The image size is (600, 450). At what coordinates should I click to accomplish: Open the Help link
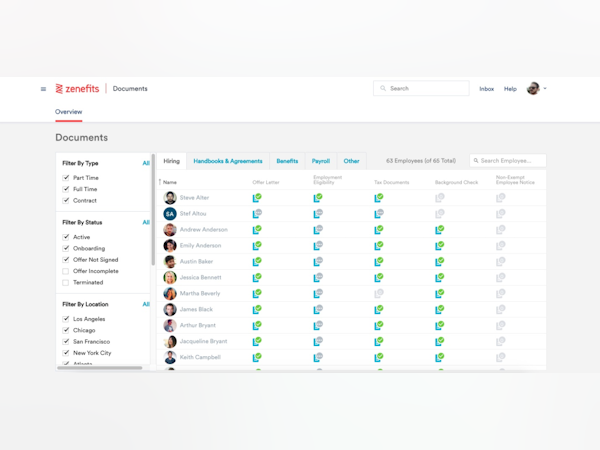510,89
